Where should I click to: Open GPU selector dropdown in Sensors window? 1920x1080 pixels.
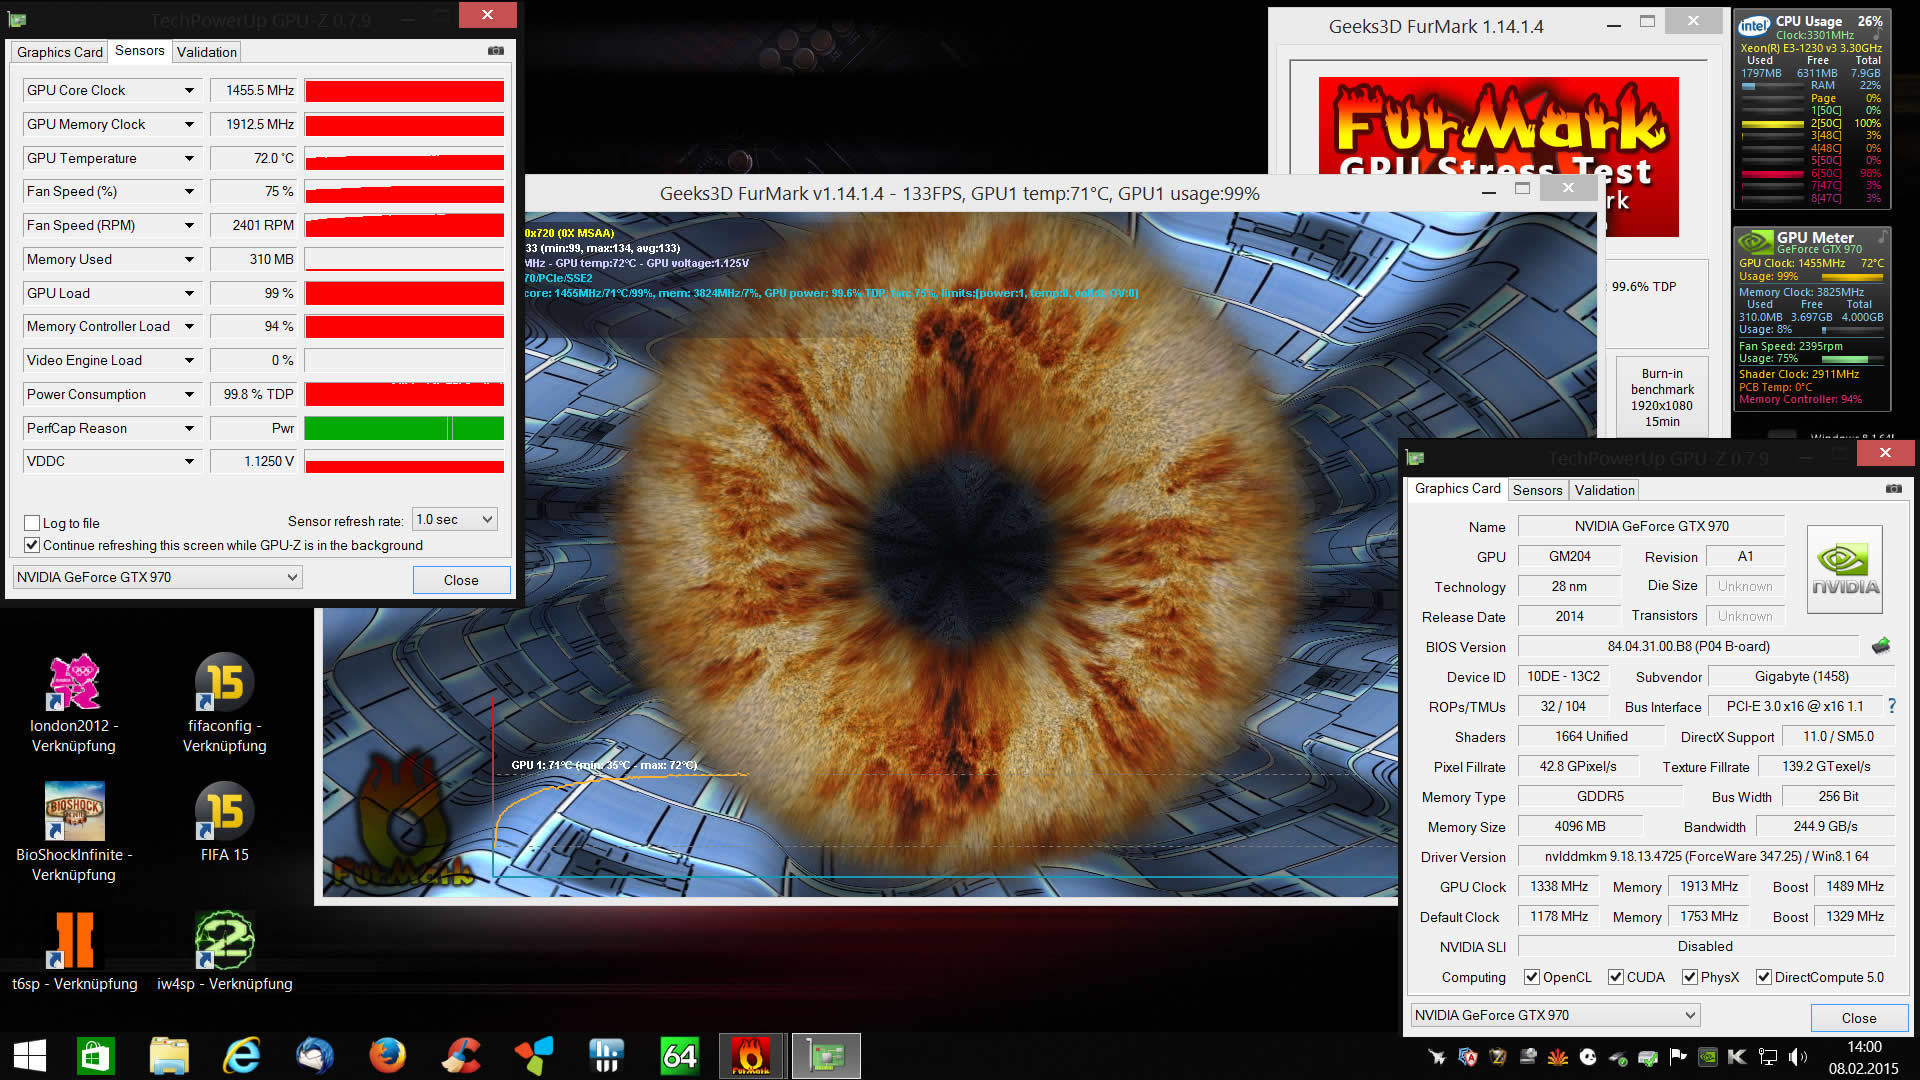coord(157,577)
